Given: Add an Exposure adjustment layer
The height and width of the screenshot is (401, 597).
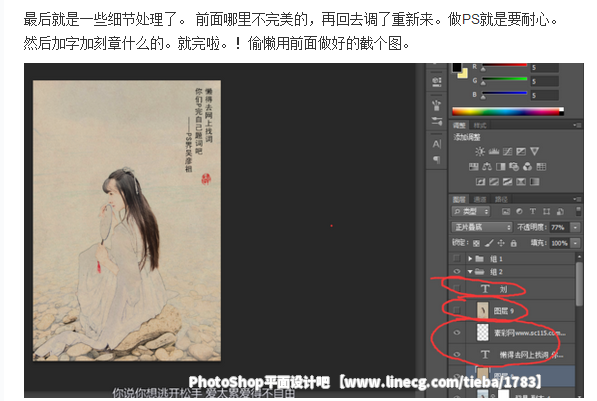Looking at the screenshot, I should tap(521, 152).
